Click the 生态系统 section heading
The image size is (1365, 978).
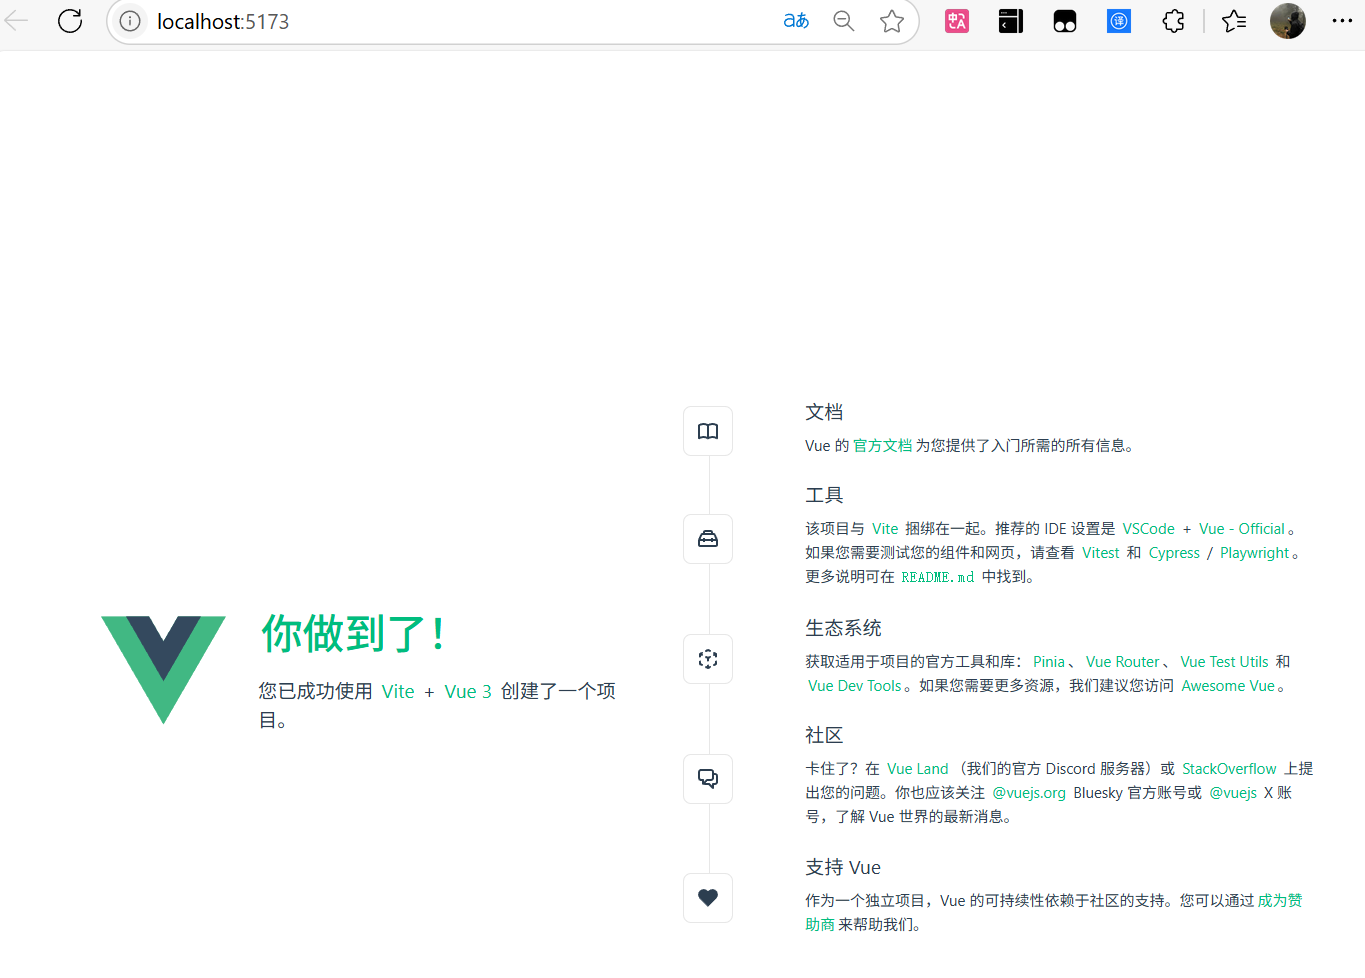[843, 628]
